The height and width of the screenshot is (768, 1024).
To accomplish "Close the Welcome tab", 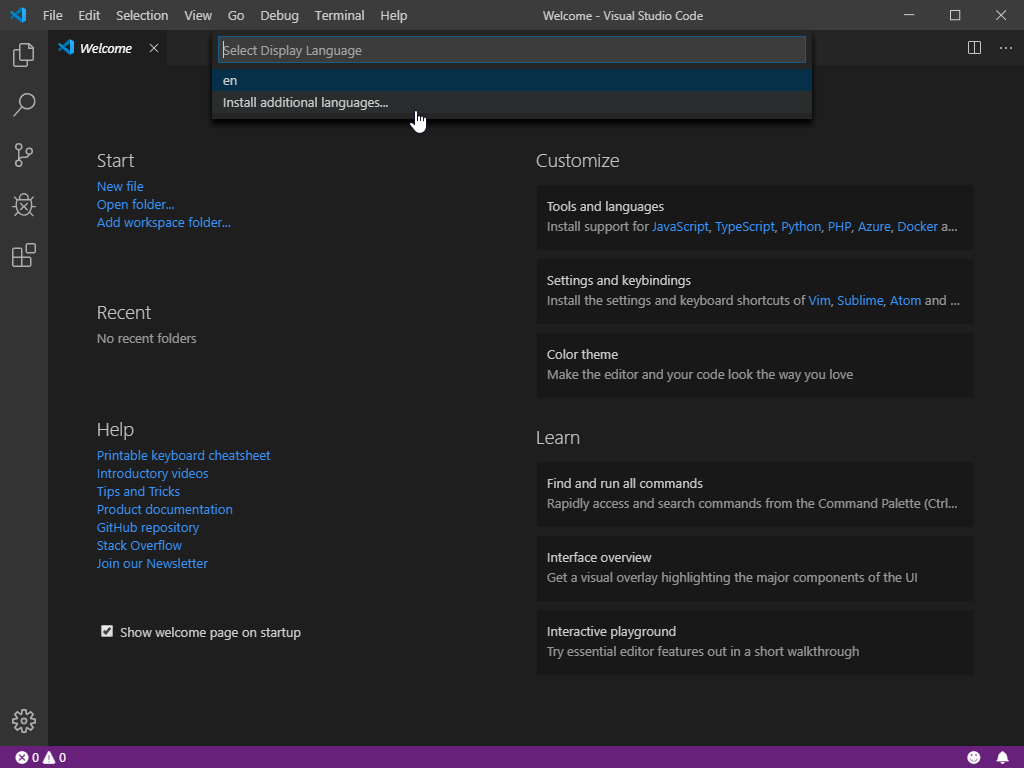I will tap(154, 48).
